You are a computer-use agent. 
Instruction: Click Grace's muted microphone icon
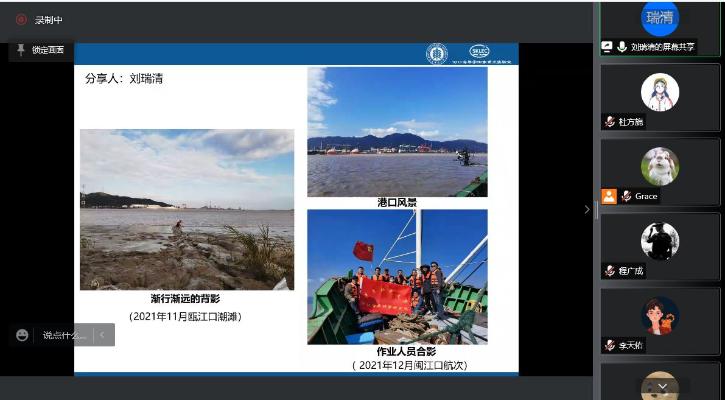[x=627, y=197]
